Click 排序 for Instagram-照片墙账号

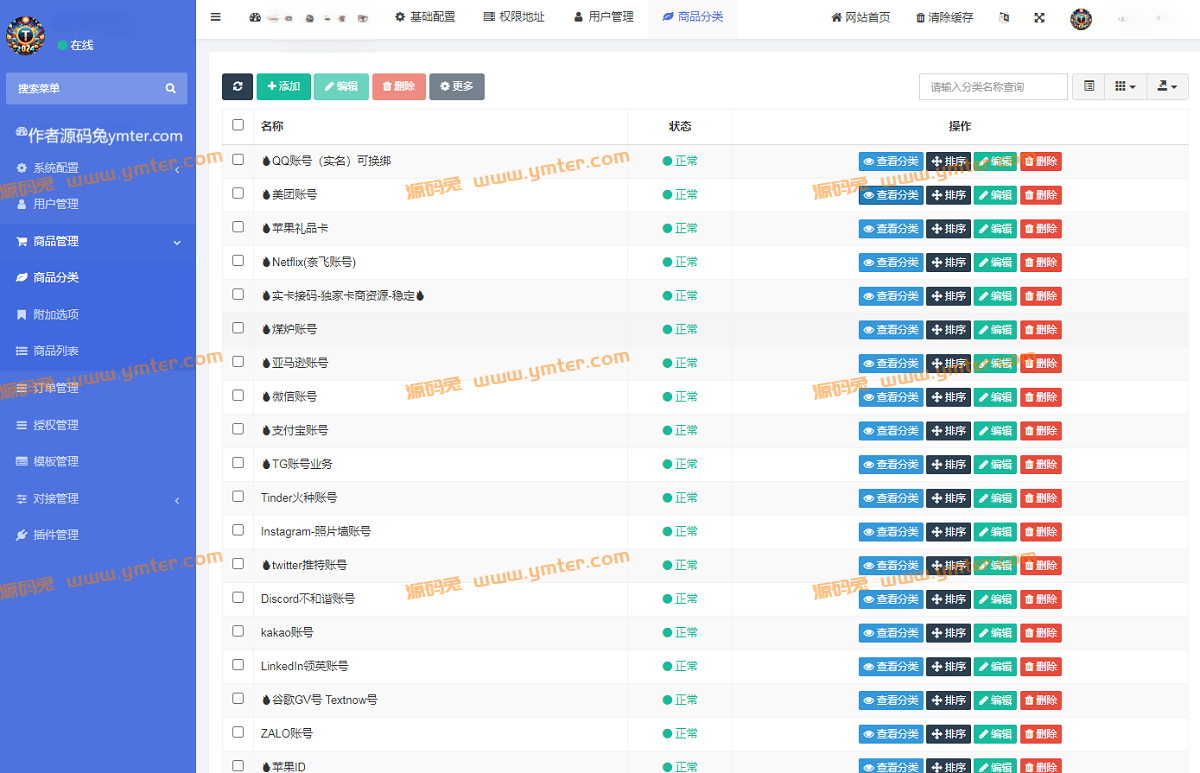[x=948, y=532]
